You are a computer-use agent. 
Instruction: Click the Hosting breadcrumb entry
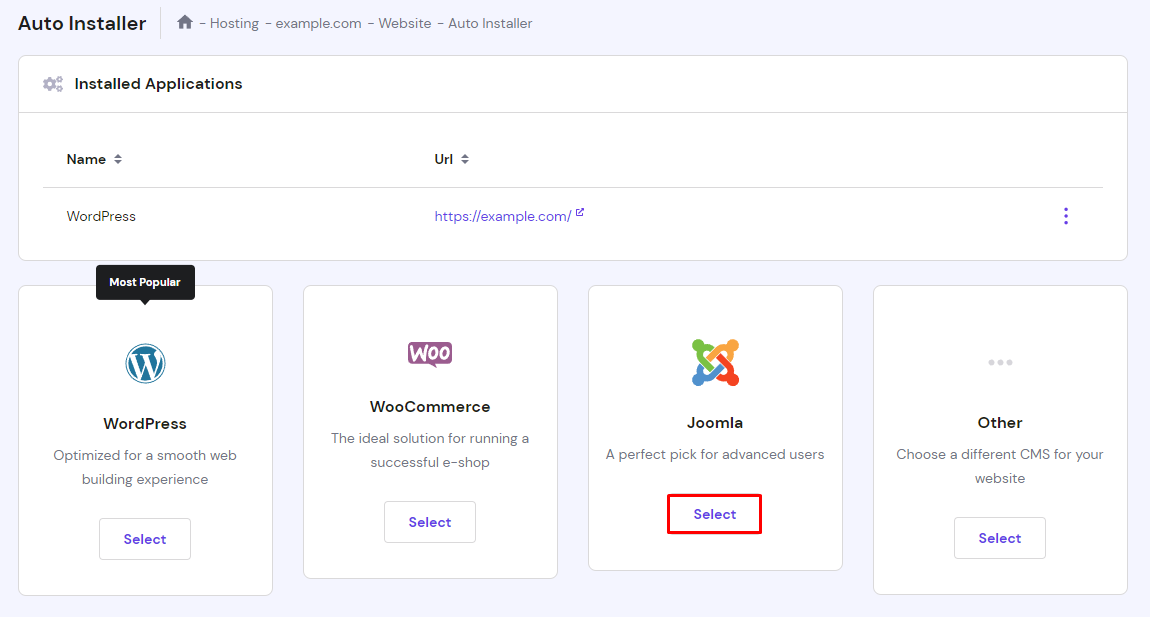point(233,23)
